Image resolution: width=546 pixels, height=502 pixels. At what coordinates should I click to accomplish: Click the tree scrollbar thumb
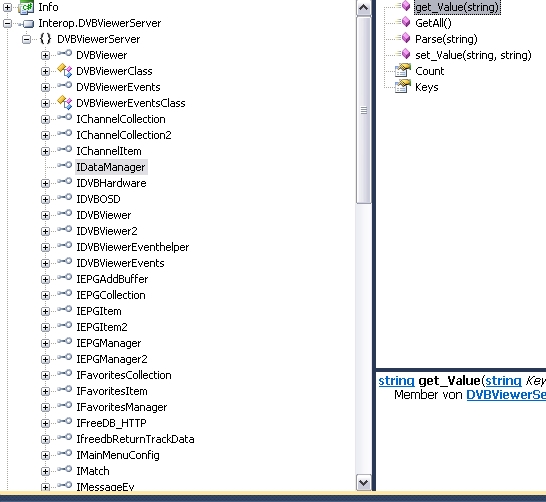(x=364, y=110)
